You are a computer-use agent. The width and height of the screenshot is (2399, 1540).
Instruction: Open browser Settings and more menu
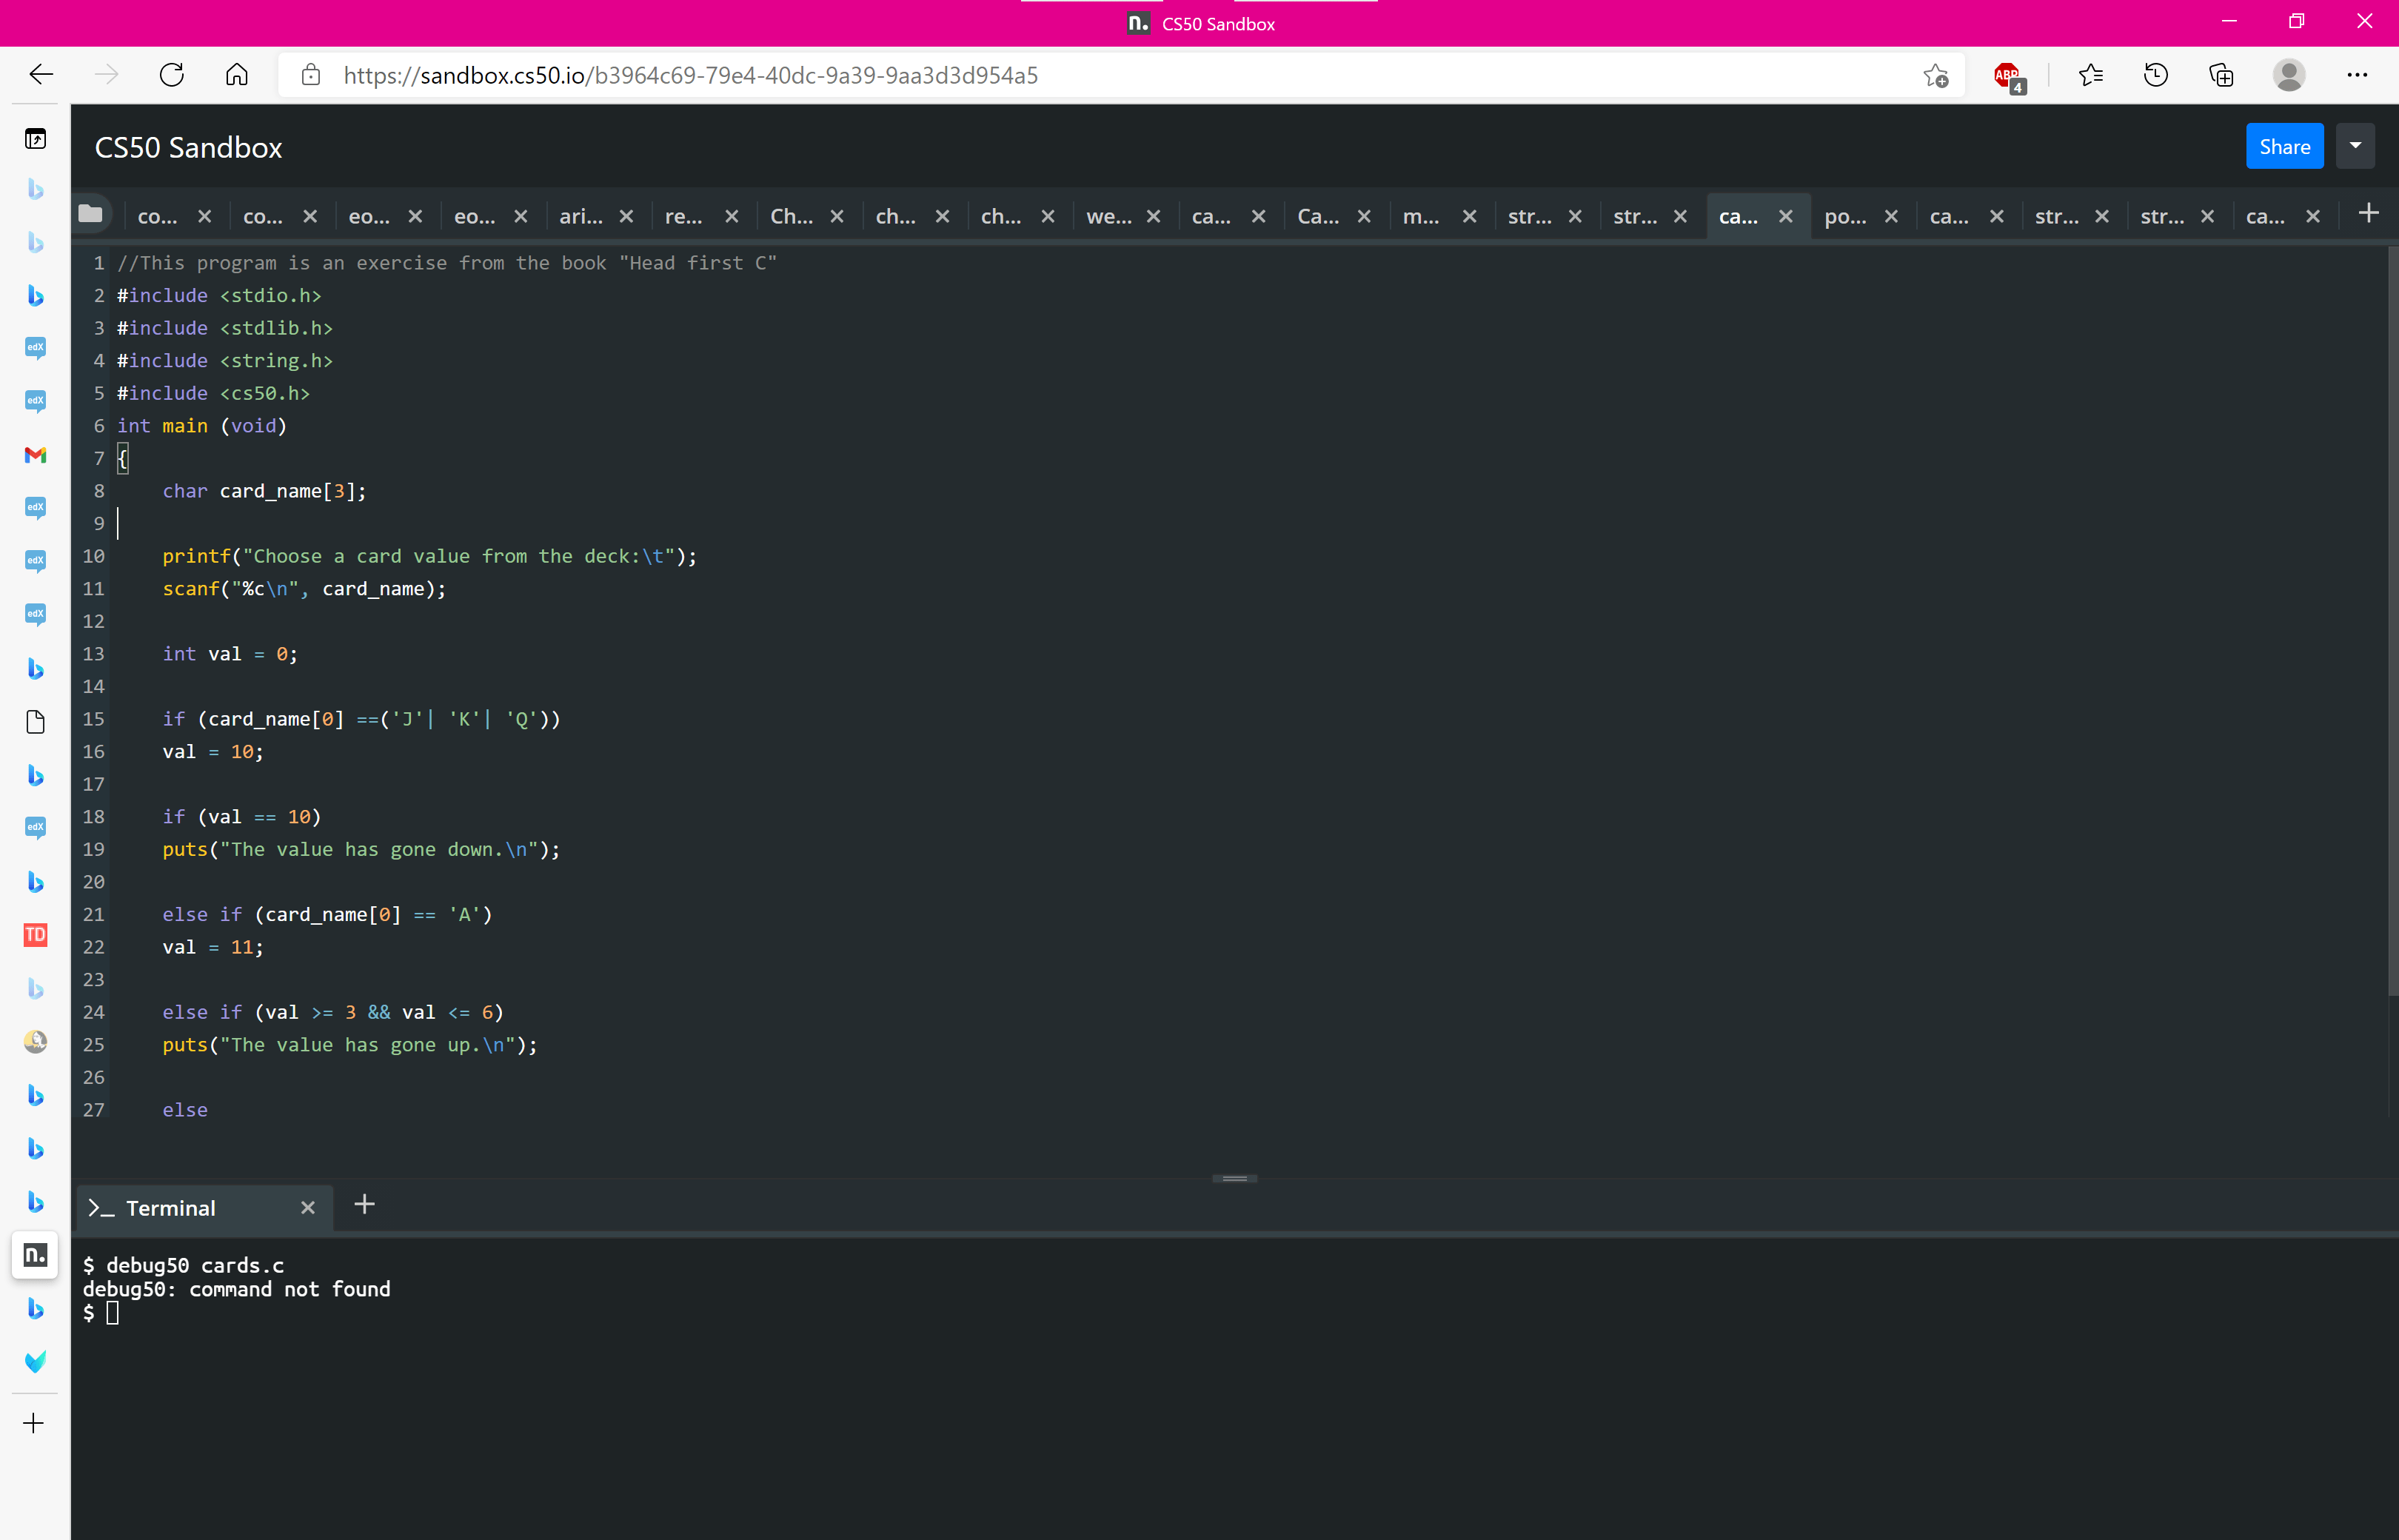pyautogui.click(x=2357, y=75)
